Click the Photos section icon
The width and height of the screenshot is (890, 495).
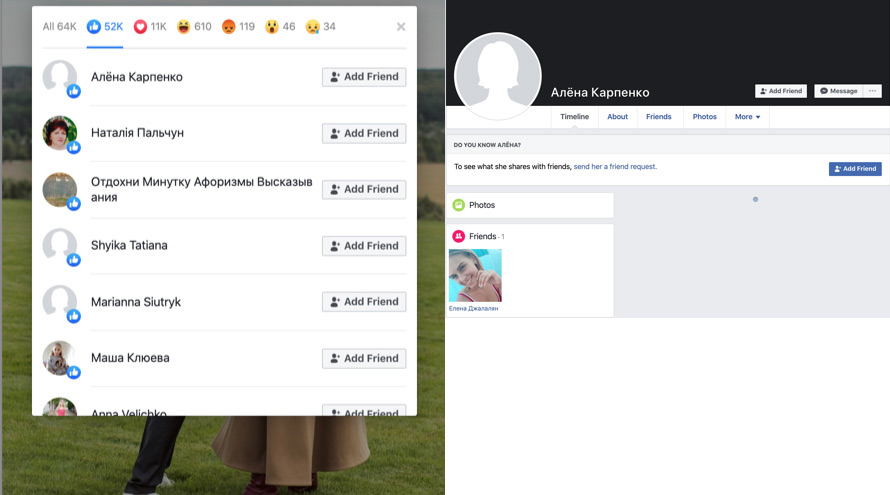[x=459, y=205]
